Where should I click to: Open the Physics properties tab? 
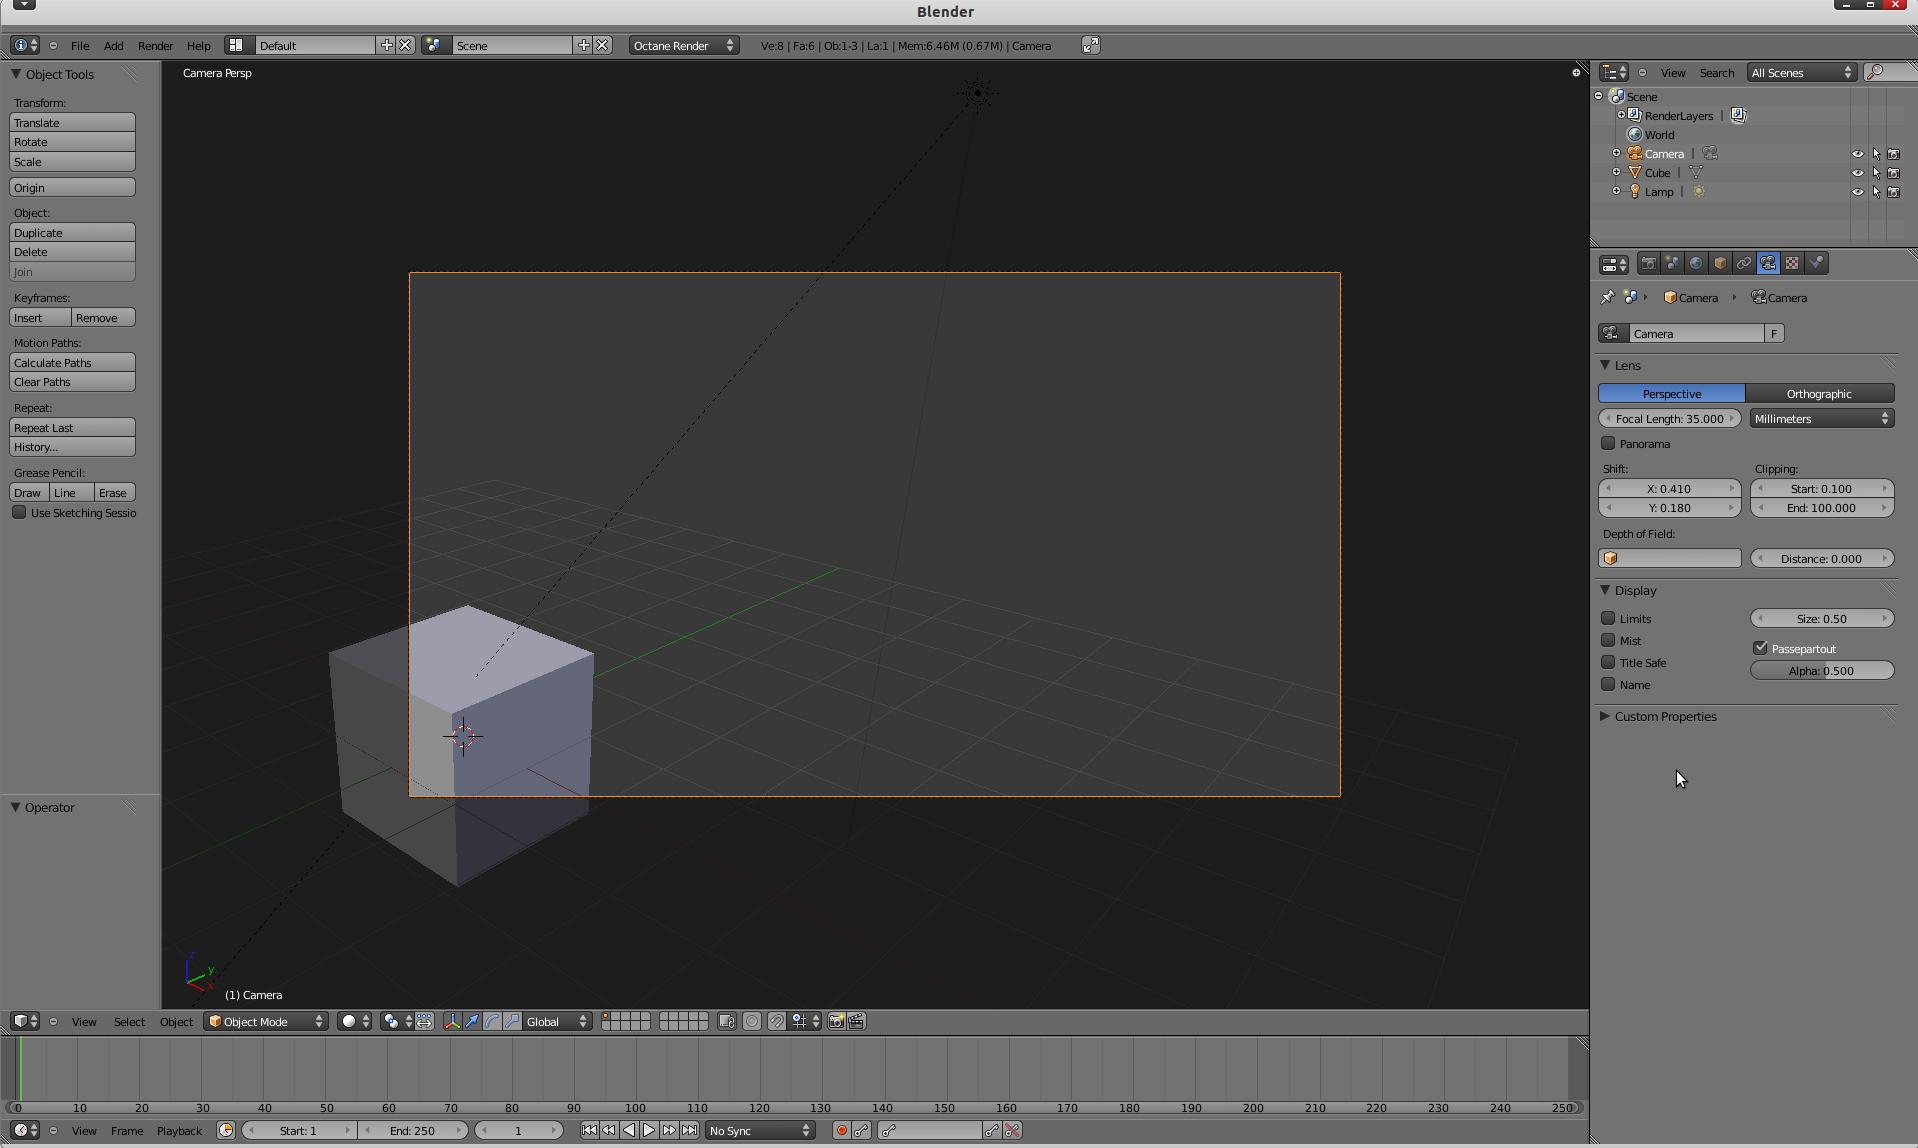point(1816,264)
